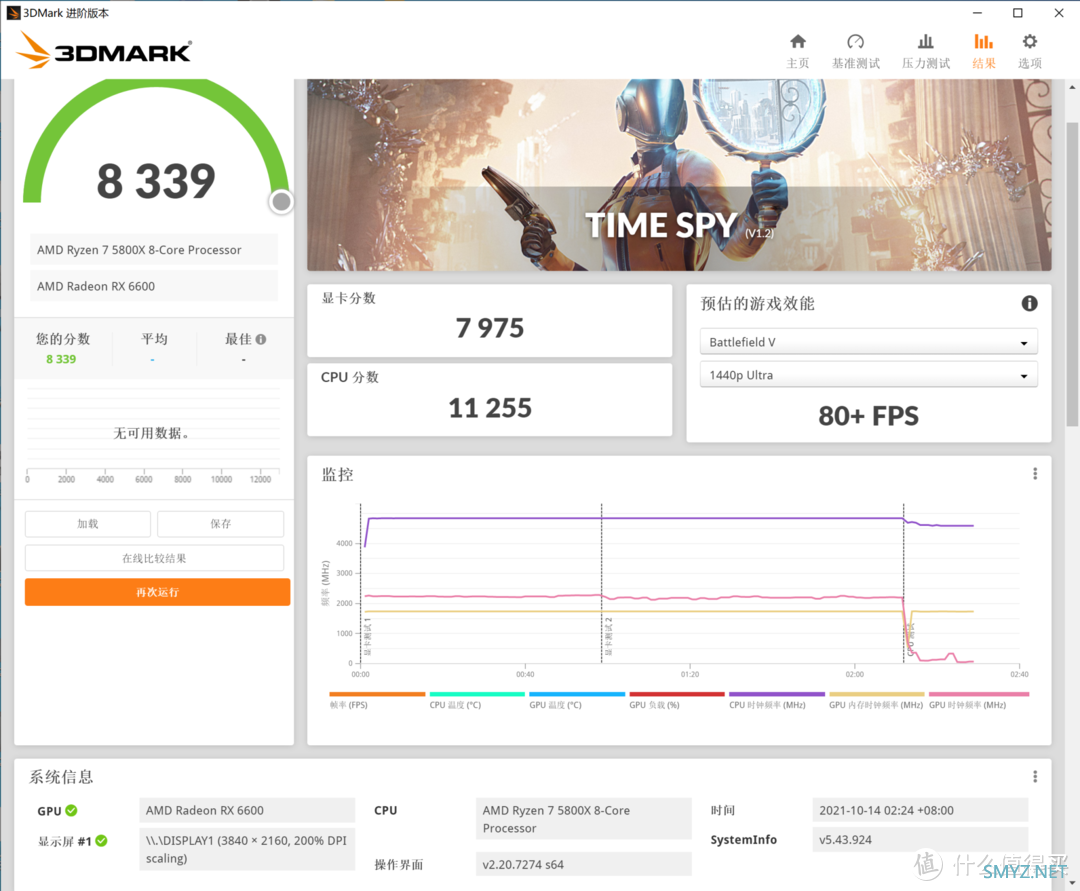Click the info icon in 预估的游戏效能 panel
The height and width of the screenshot is (891, 1080).
[x=1029, y=304]
